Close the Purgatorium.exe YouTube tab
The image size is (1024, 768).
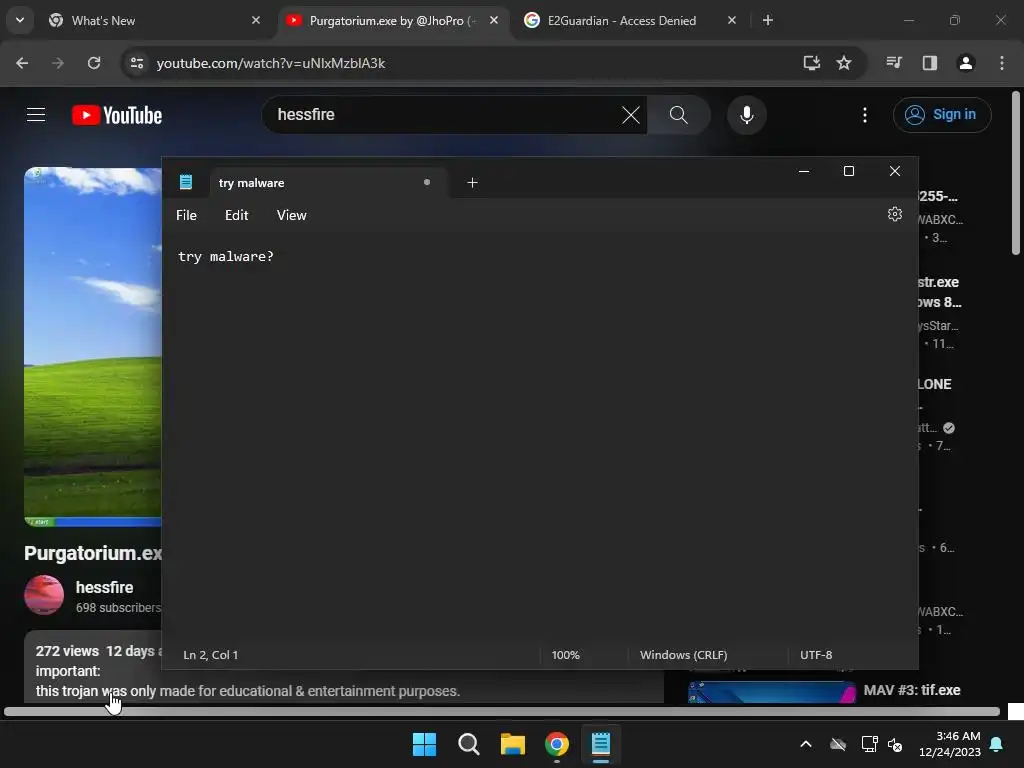[494, 20]
